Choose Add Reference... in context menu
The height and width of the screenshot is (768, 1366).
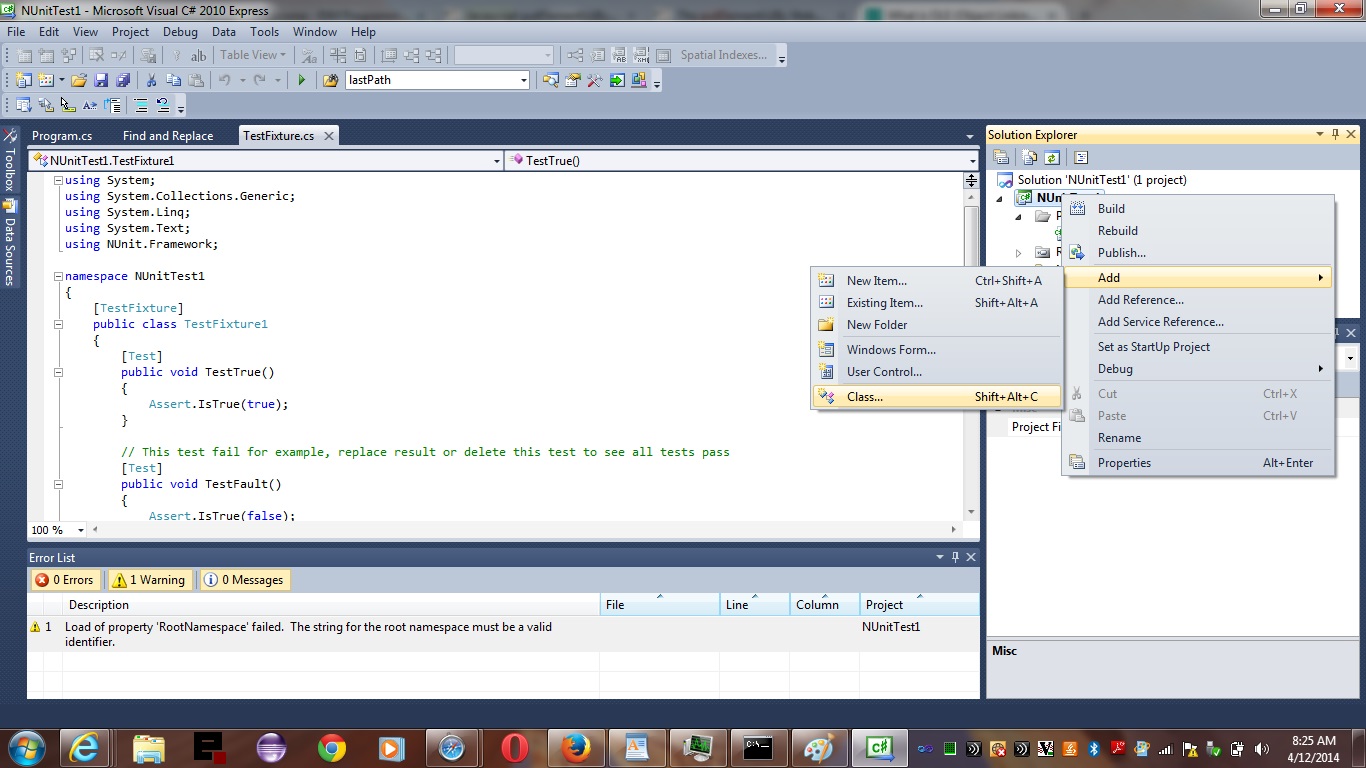1140,300
